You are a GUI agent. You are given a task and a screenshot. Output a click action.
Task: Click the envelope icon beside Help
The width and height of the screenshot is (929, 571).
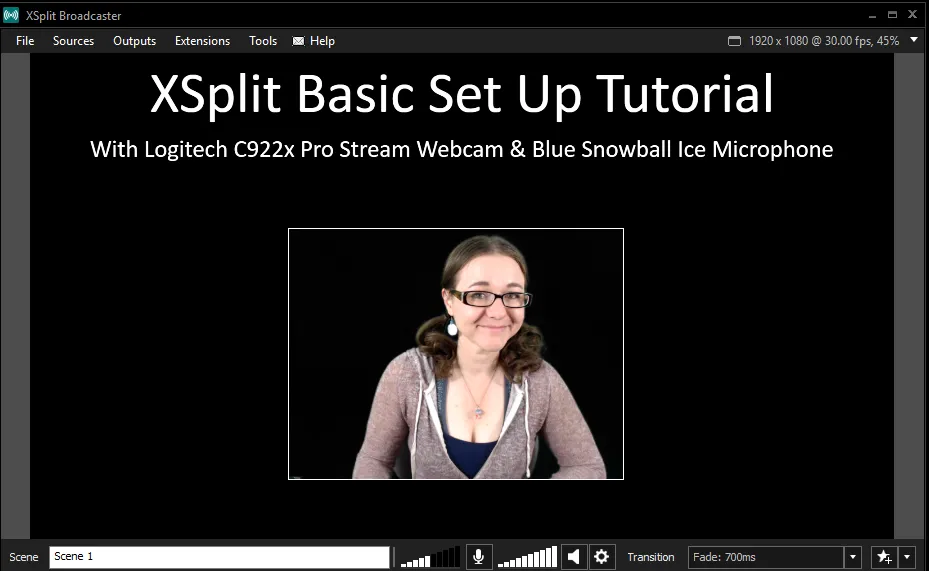(x=299, y=41)
